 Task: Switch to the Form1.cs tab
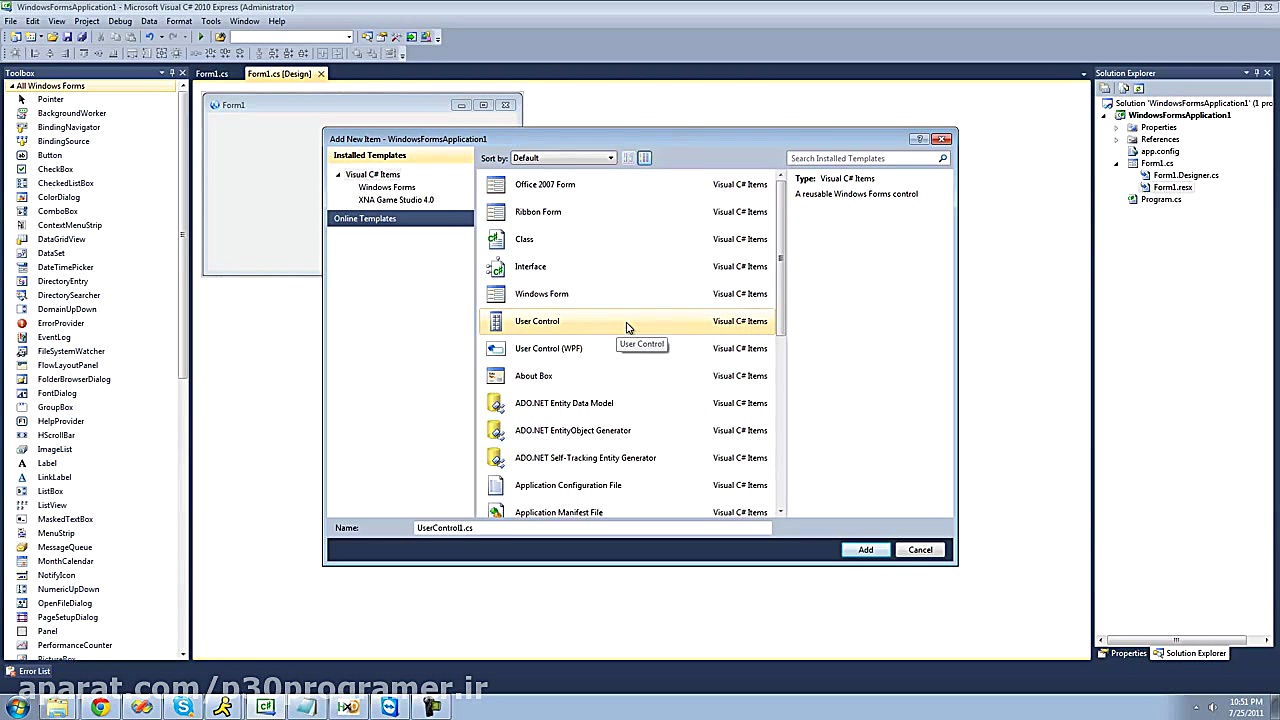[212, 74]
